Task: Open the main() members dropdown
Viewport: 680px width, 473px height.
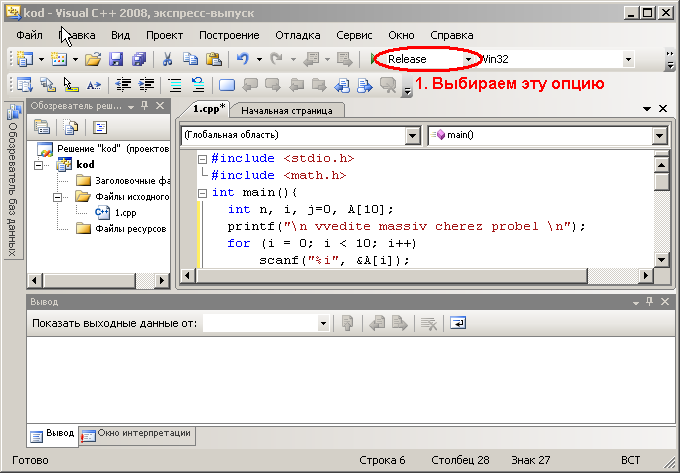Action: [659, 136]
